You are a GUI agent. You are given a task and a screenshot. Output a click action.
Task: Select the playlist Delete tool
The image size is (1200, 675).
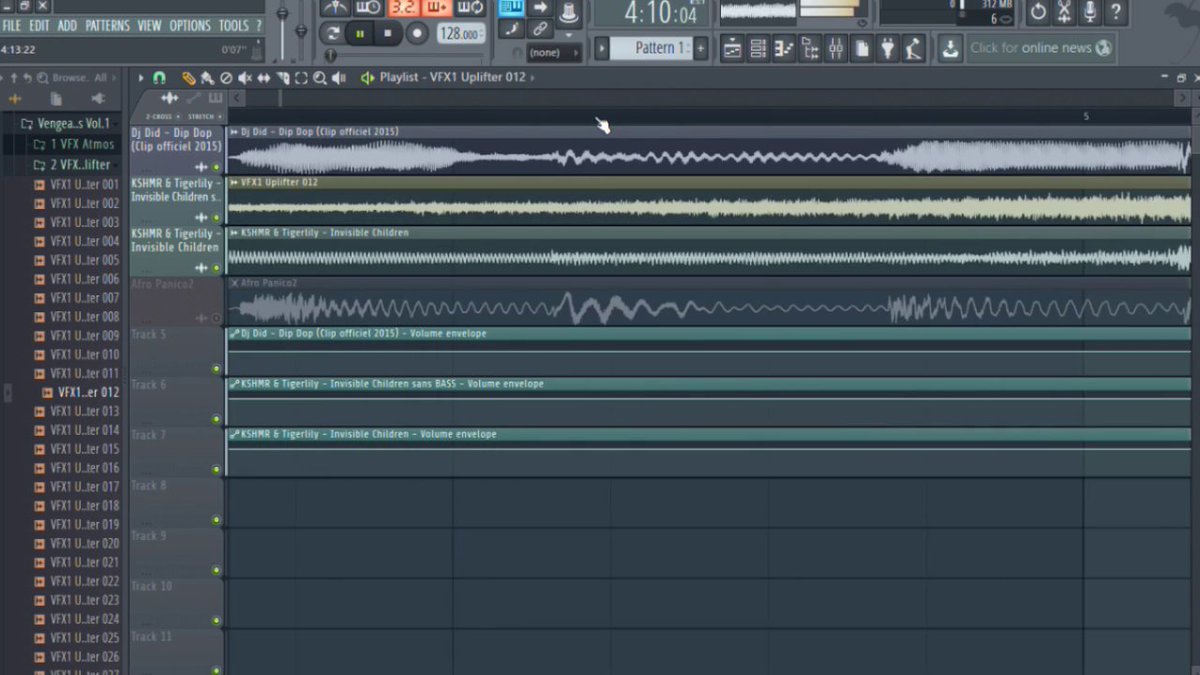pyautogui.click(x=226, y=78)
